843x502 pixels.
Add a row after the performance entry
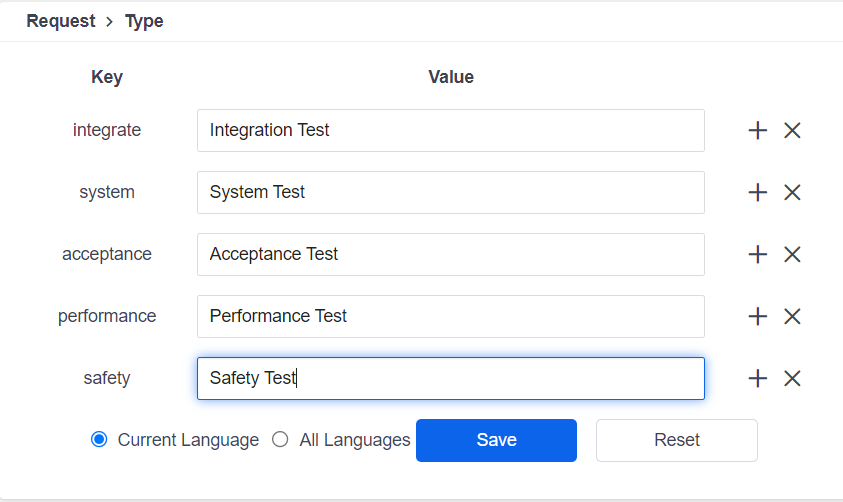(x=757, y=316)
